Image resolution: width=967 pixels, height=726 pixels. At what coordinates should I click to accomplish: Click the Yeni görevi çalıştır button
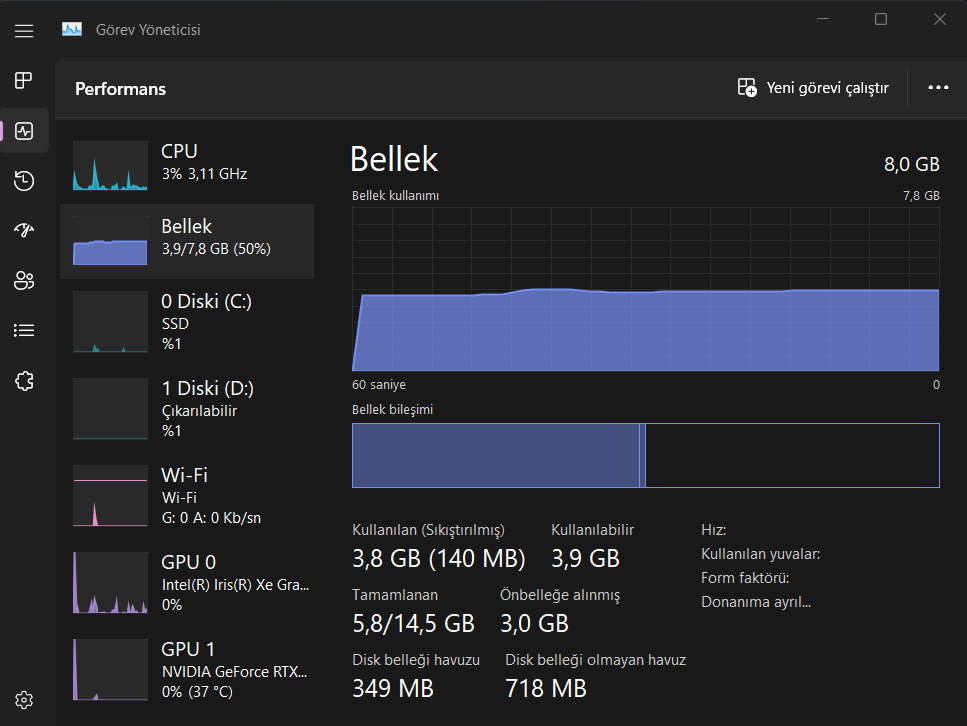(x=813, y=88)
